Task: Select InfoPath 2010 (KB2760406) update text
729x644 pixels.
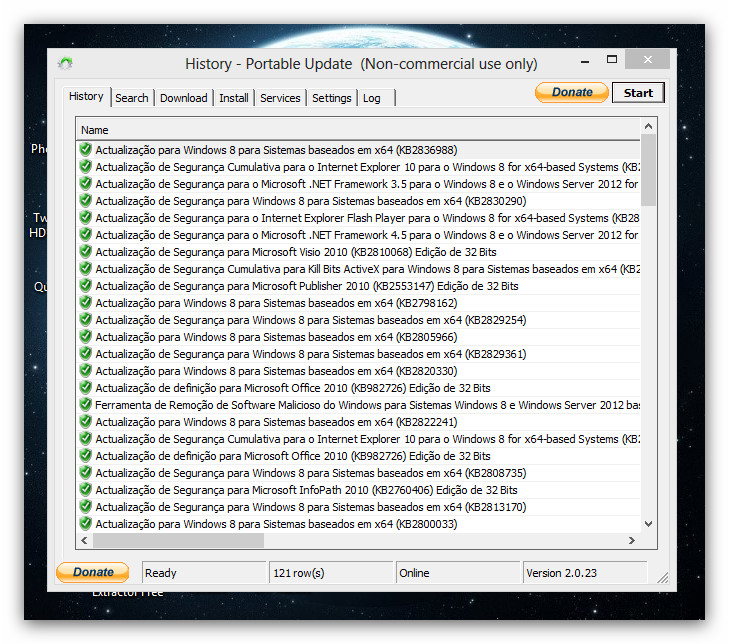Action: 306,490
